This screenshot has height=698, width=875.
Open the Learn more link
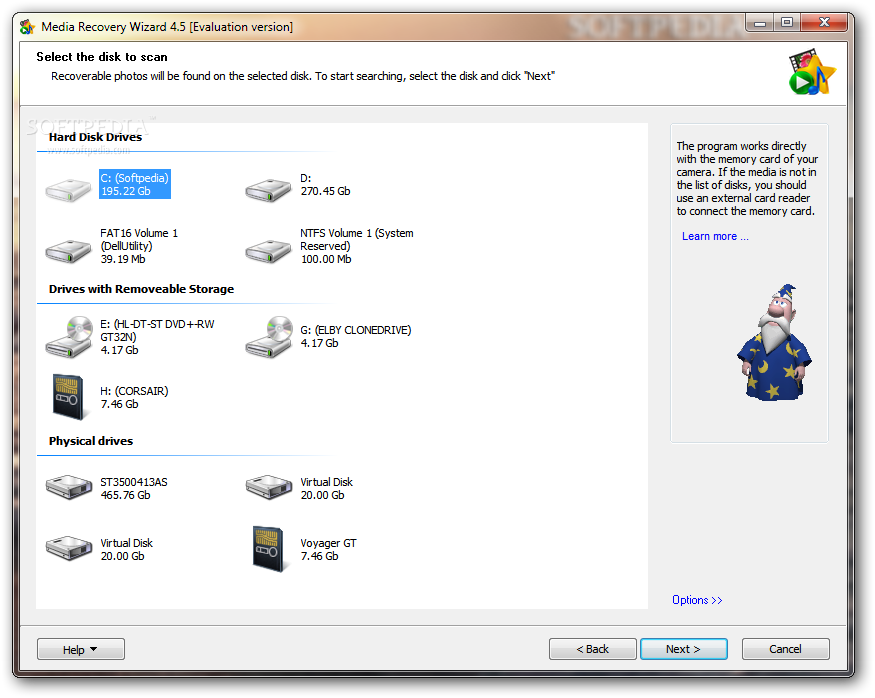(x=715, y=236)
